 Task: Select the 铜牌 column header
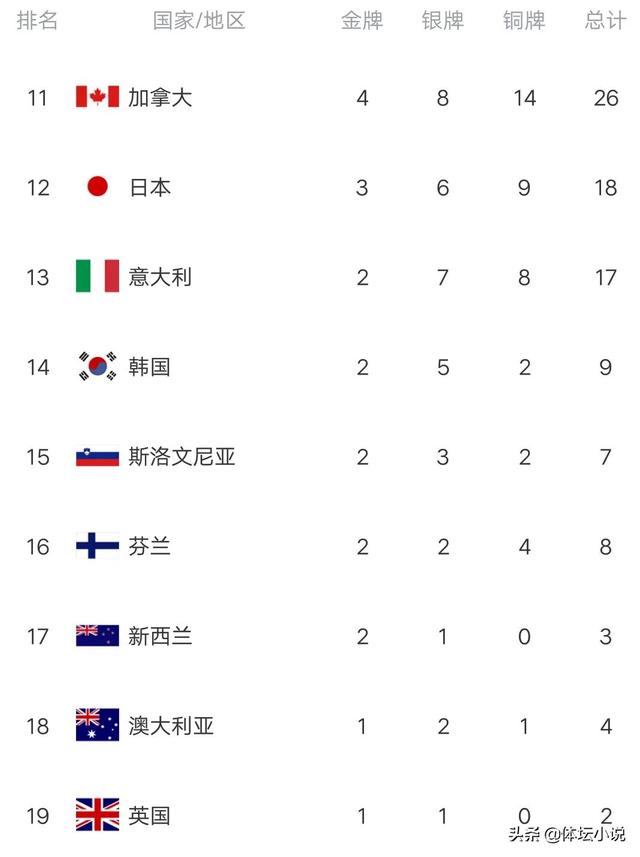pyautogui.click(x=524, y=20)
